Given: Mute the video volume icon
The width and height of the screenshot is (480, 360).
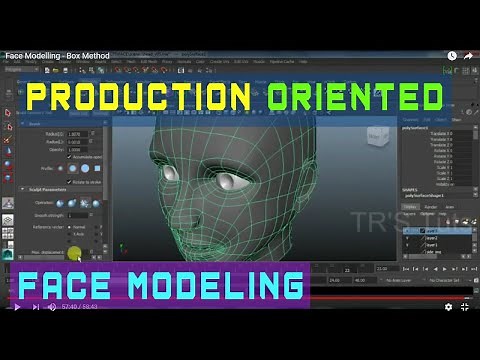Looking at the screenshot, I should [52, 307].
